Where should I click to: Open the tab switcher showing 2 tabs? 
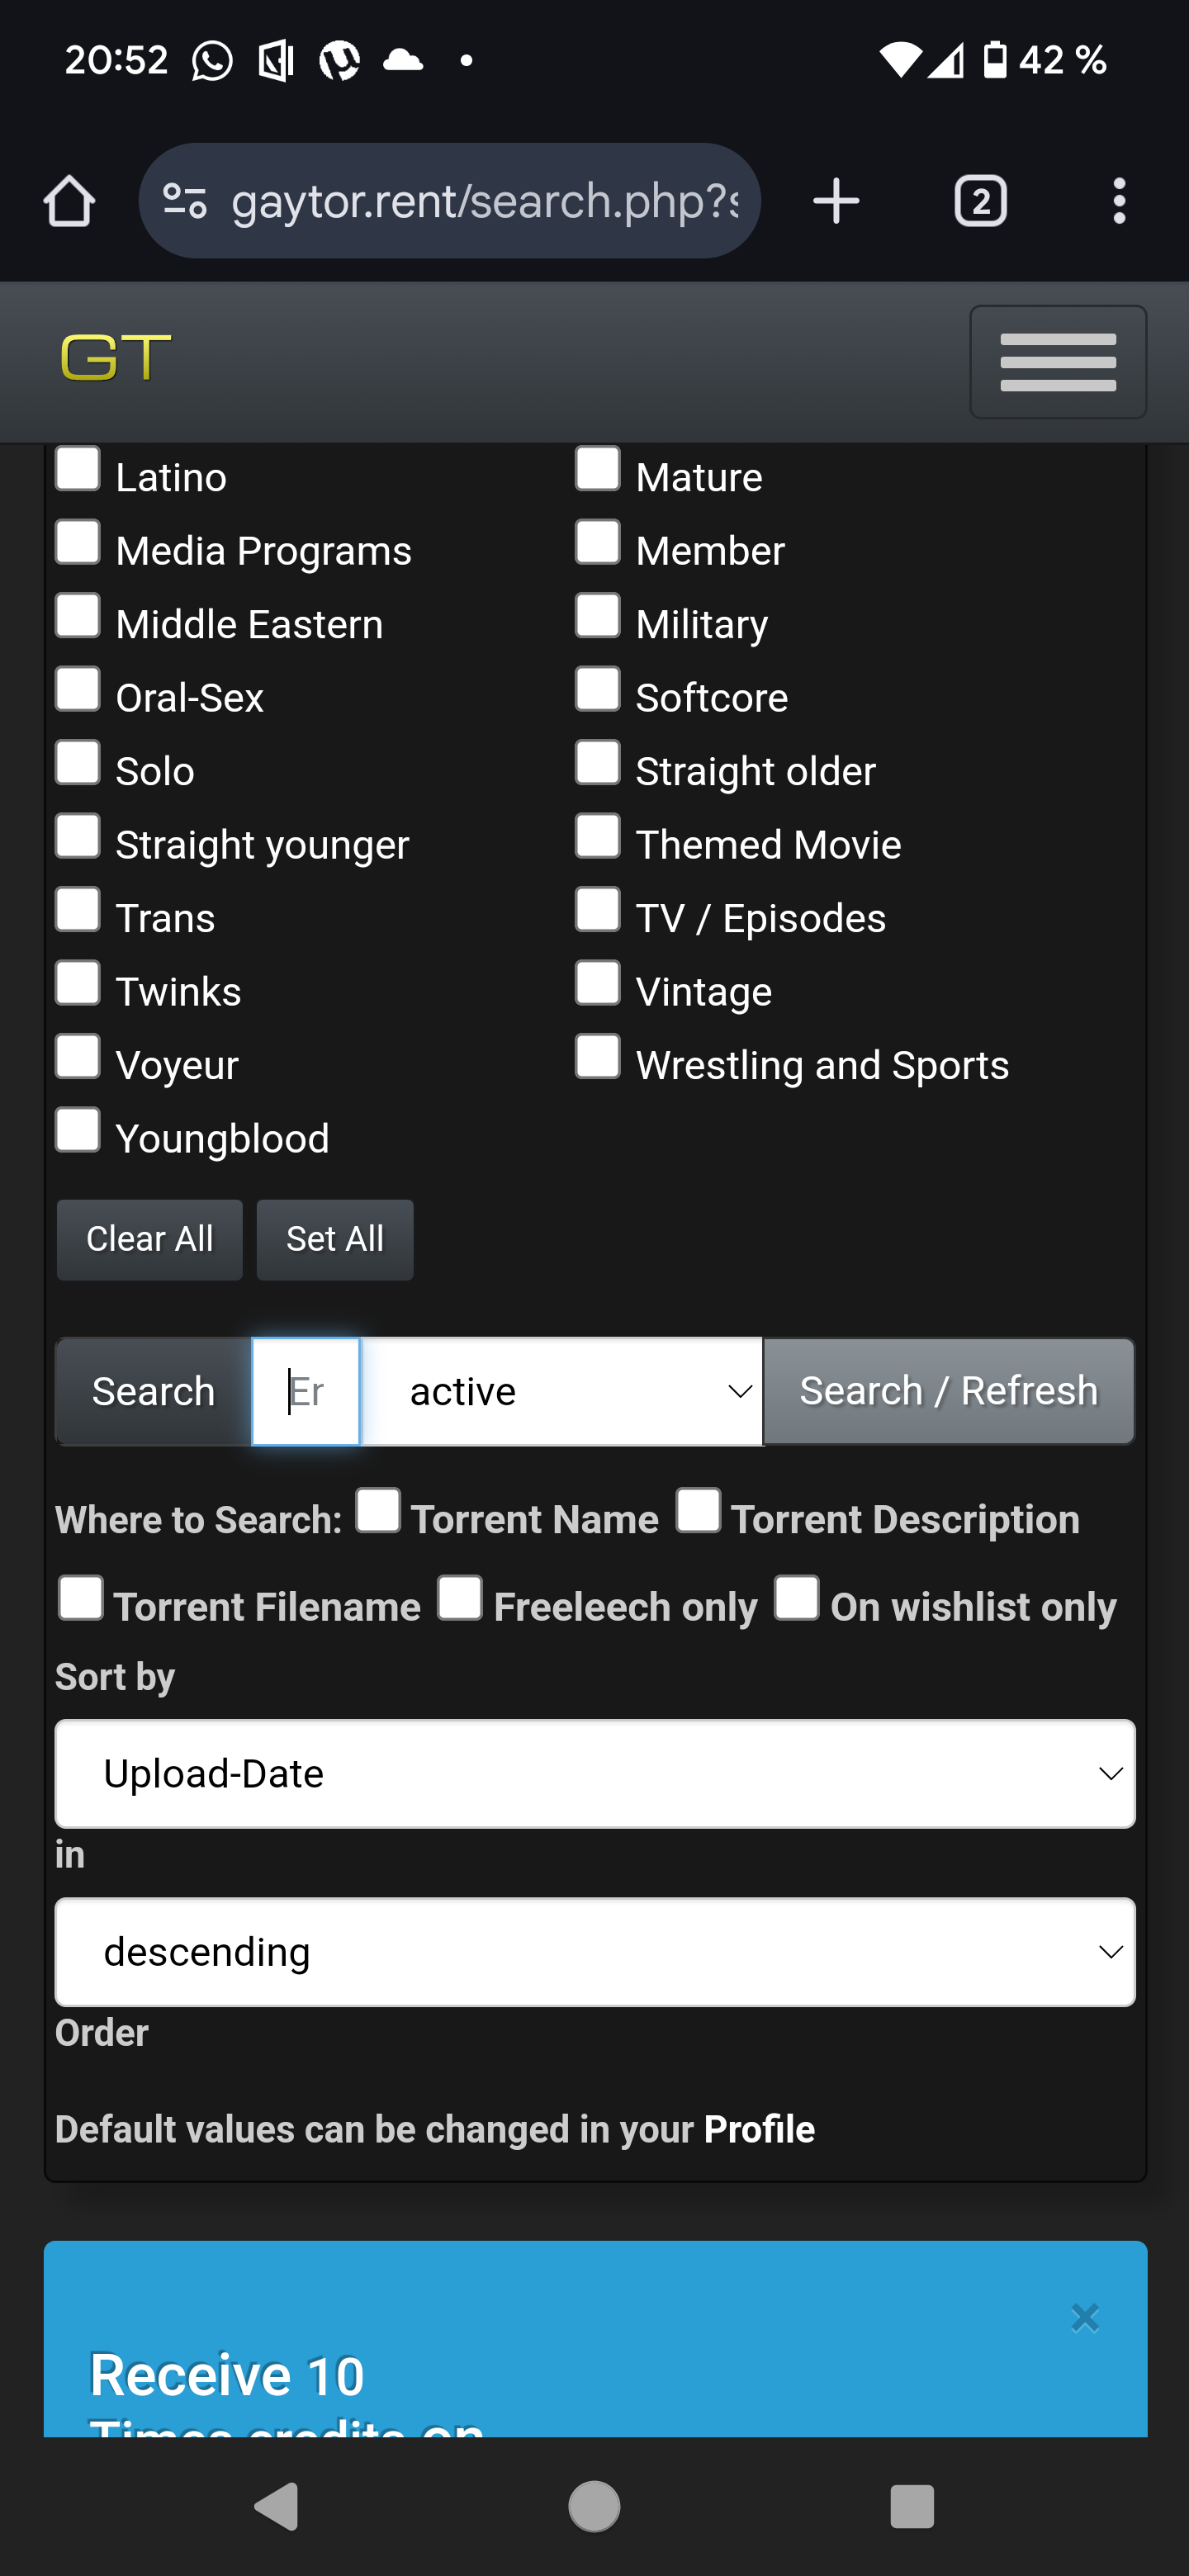pos(980,201)
